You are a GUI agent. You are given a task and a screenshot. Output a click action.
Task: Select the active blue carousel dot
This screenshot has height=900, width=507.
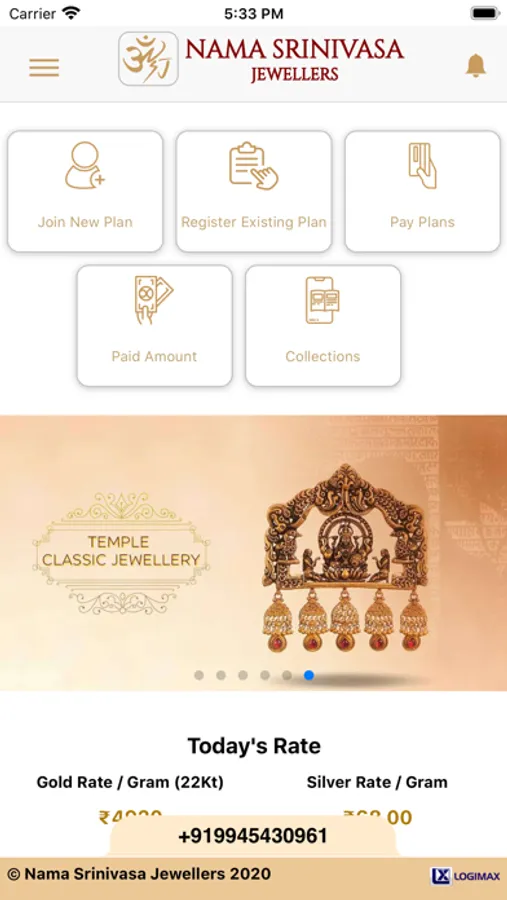tap(309, 676)
